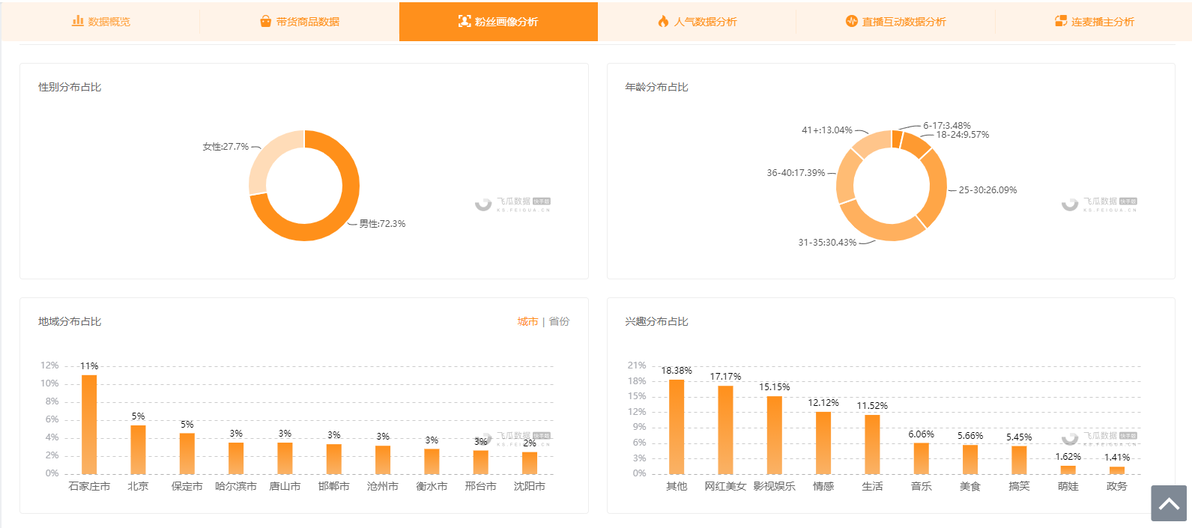The height and width of the screenshot is (528, 1192).
Task: Click the 邯郸市 bar
Action: tap(334, 459)
